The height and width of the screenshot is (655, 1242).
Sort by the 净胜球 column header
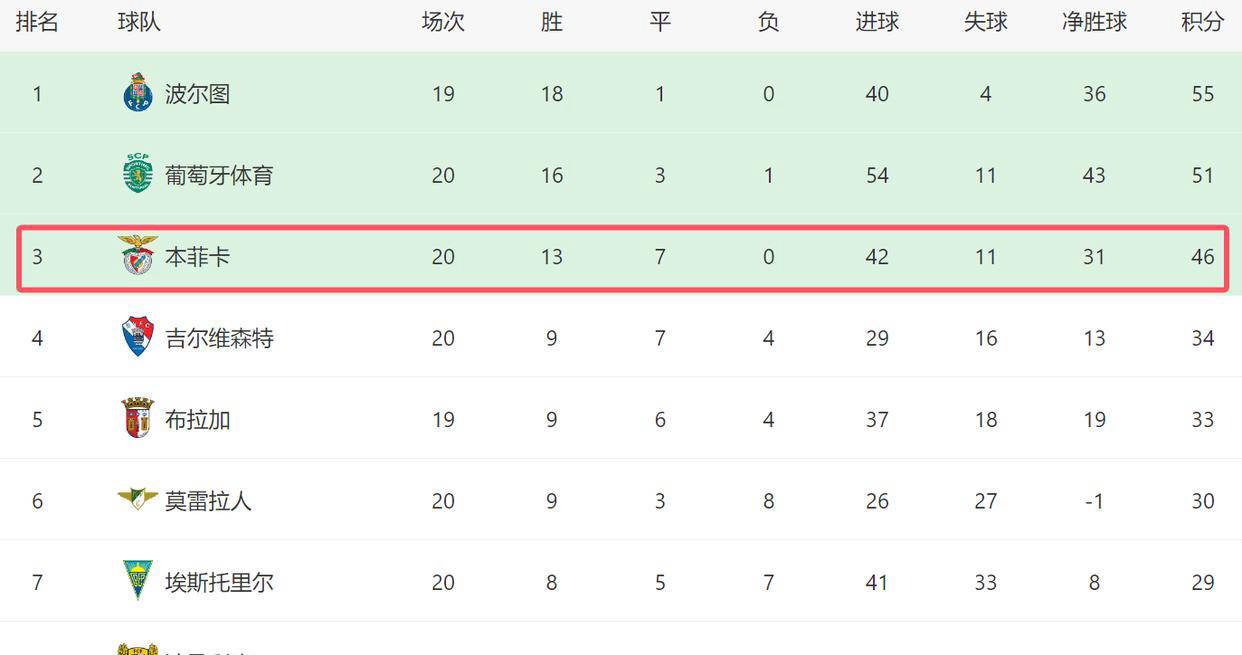coord(1094,22)
